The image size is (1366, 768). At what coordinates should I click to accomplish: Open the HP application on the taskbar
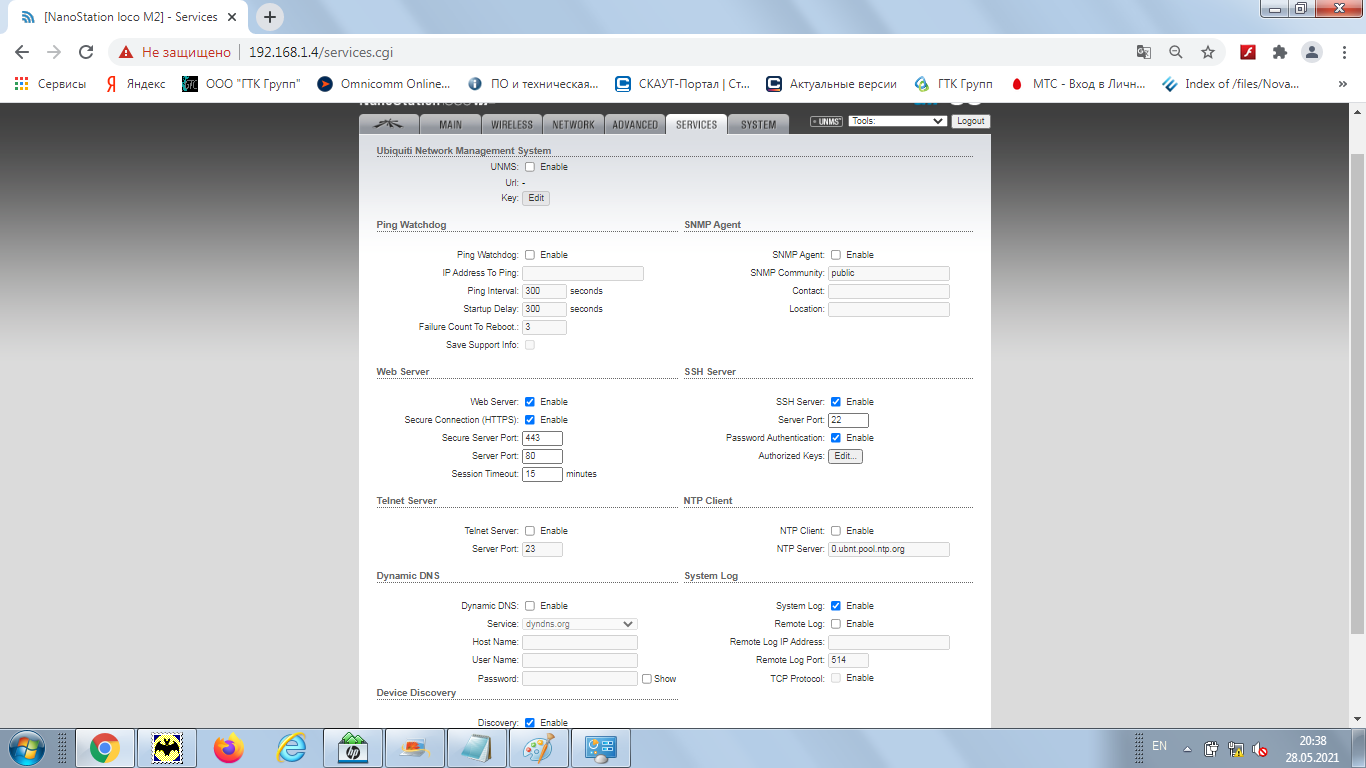[x=353, y=747]
